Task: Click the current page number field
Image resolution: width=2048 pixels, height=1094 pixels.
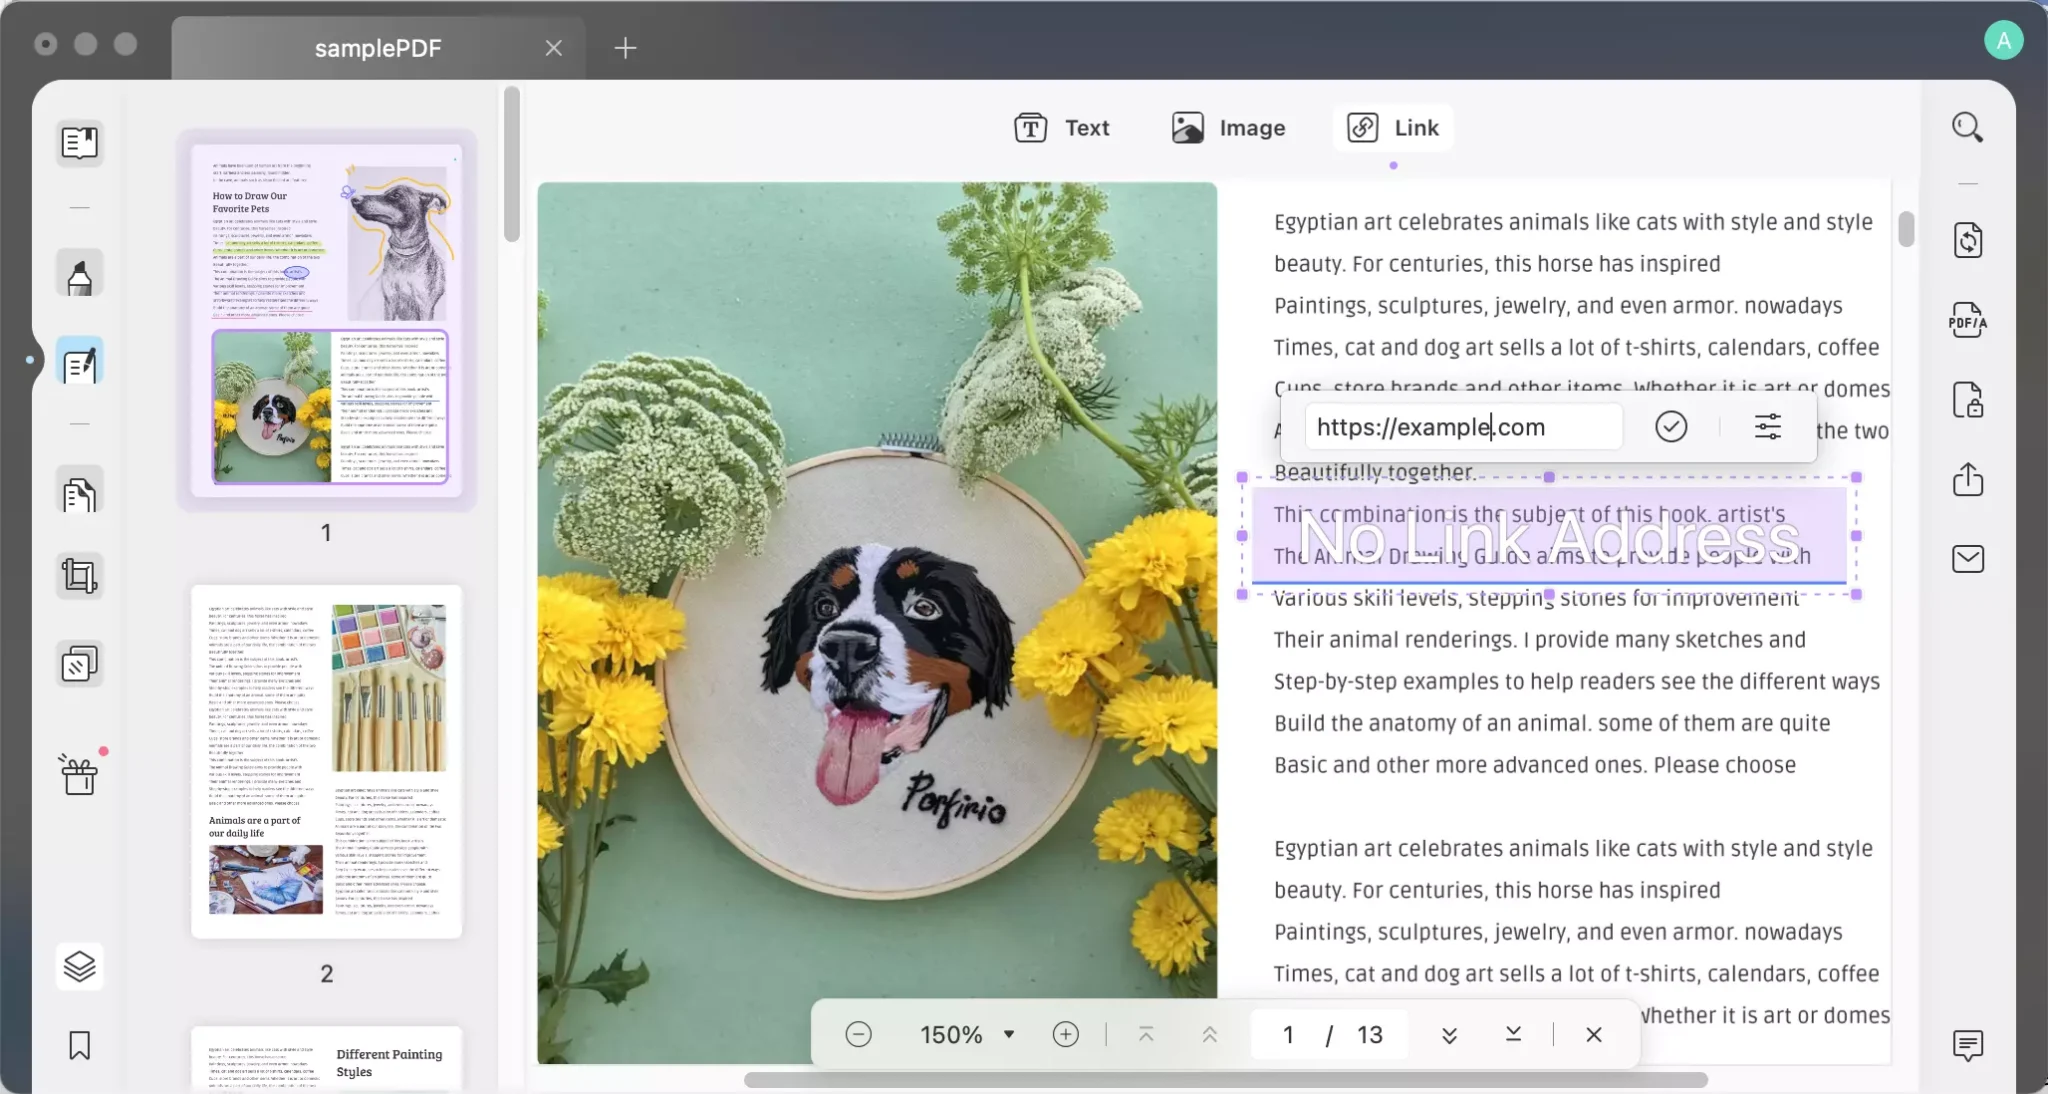Action: 1288,1034
